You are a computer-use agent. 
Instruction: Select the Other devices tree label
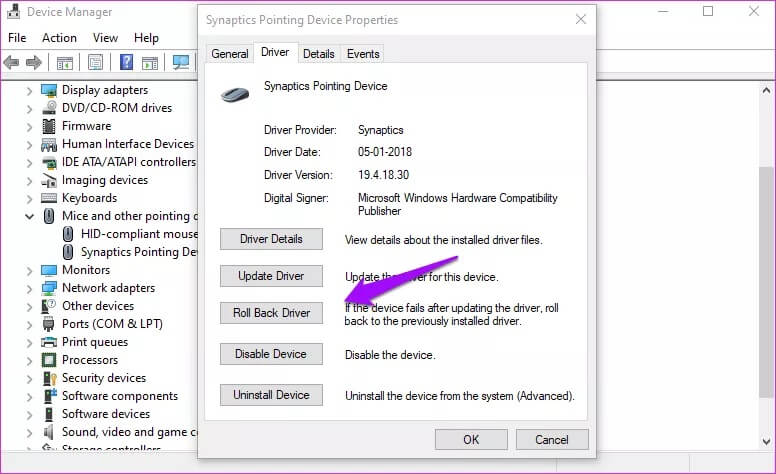pyautogui.click(x=98, y=306)
